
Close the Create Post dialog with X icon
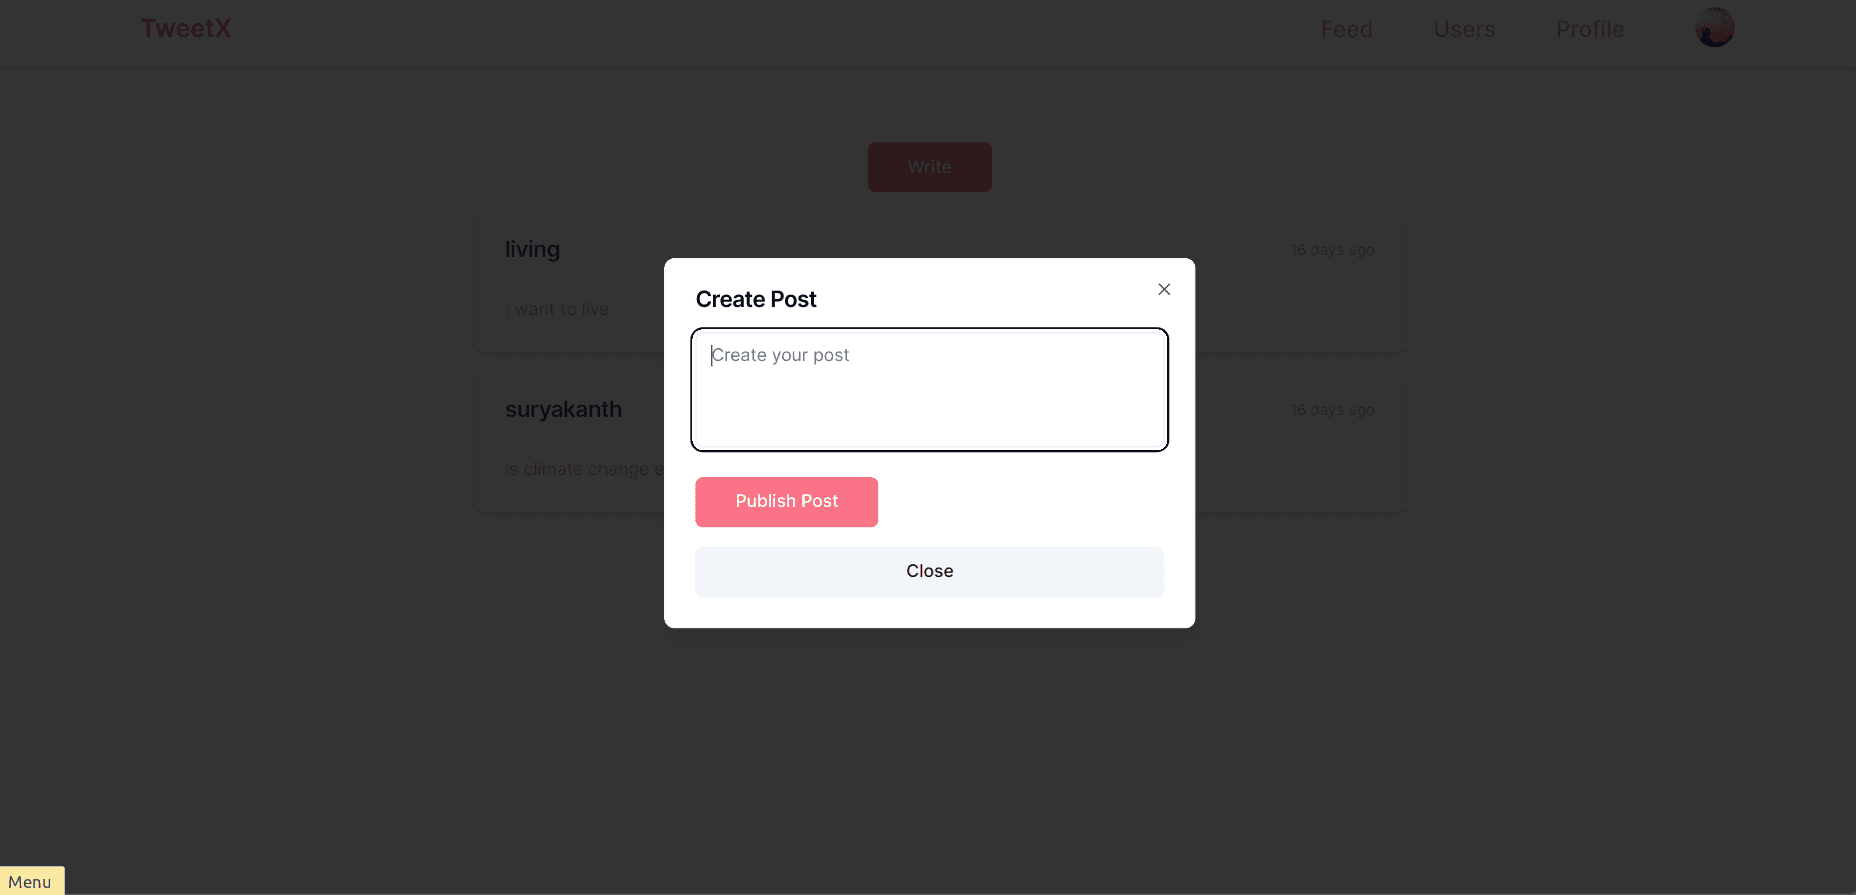point(1164,289)
